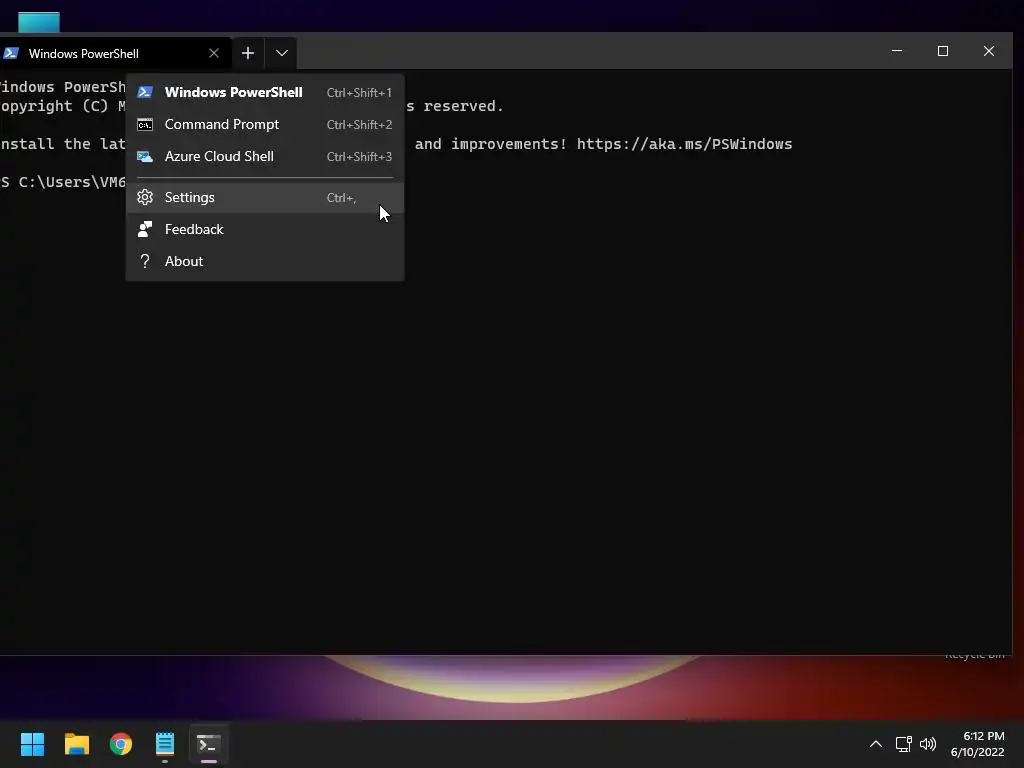Show hidden system tray icons

click(x=876, y=744)
